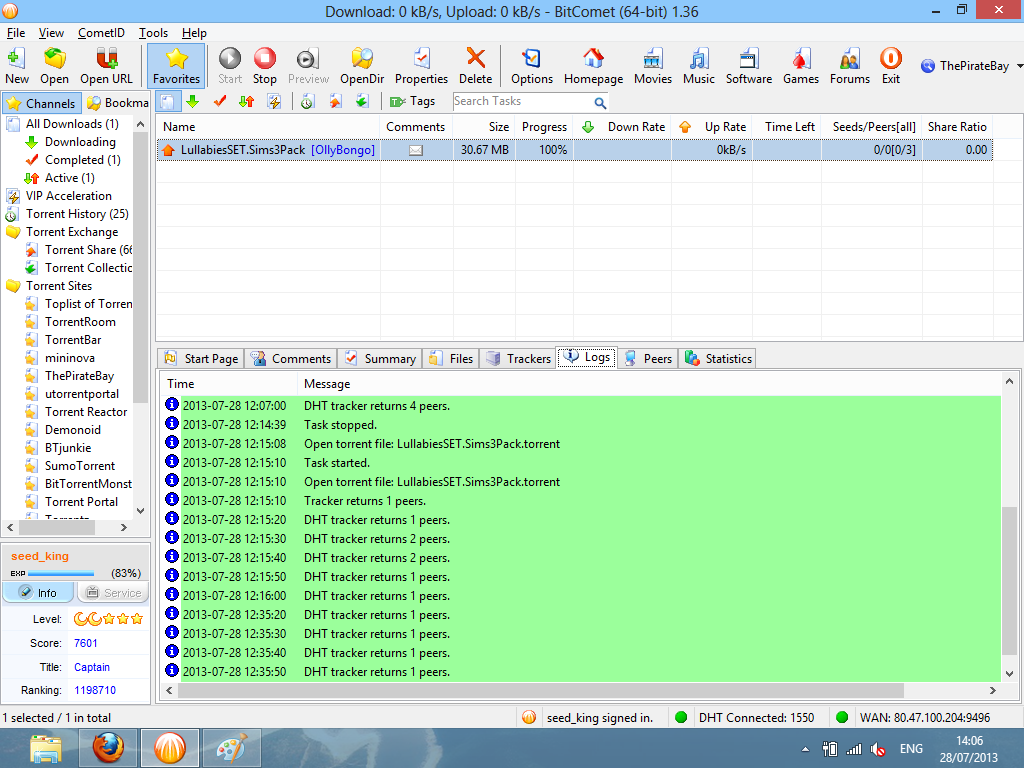Viewport: 1024px width, 768px height.
Task: Switch to the Peers tab
Action: [648, 358]
